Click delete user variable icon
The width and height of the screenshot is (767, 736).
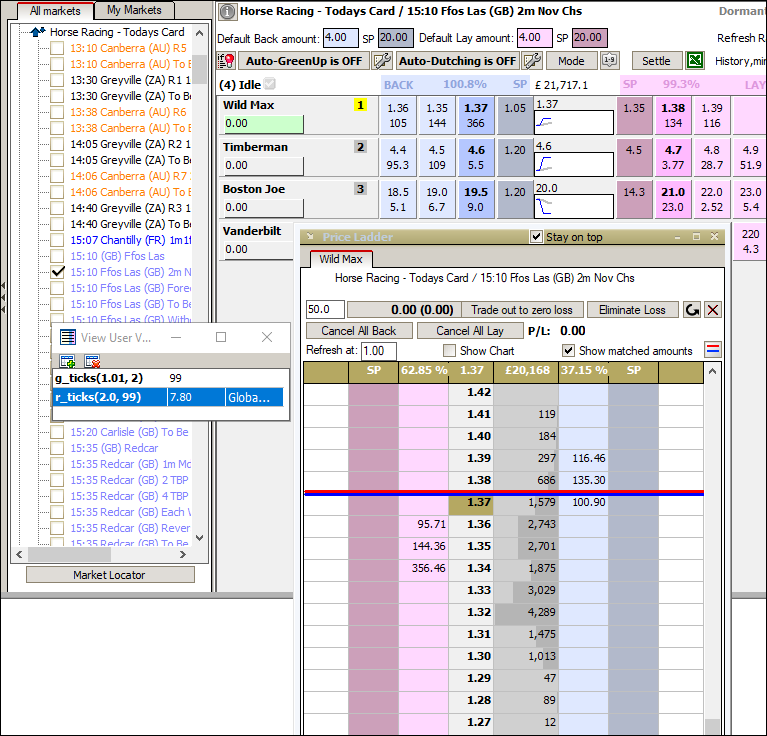[x=92, y=362]
